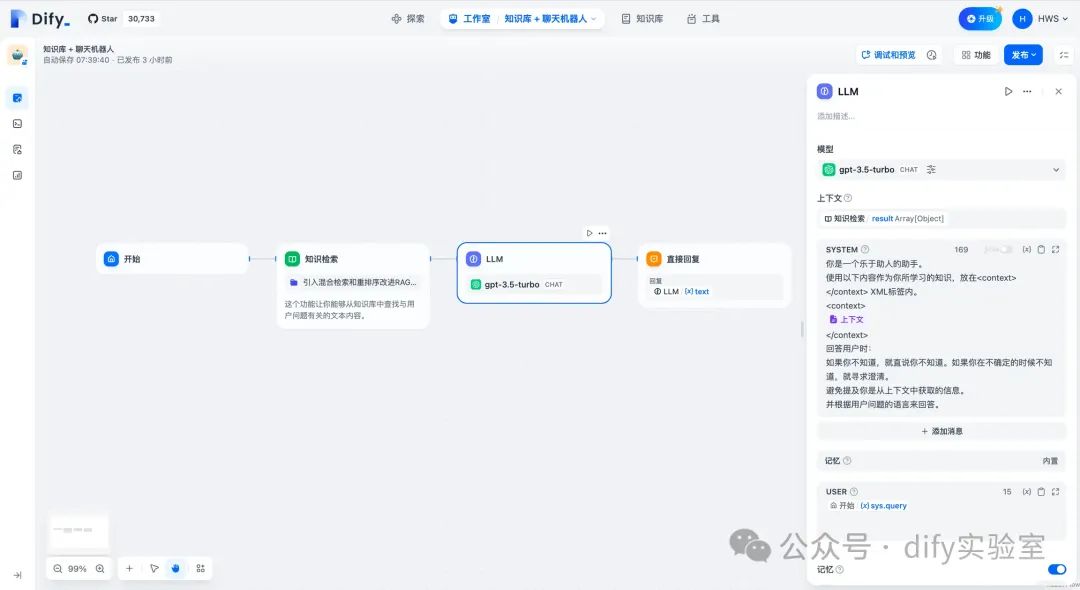Click gpt-3.5-turbo label in LLM node
The image size is (1080, 590).
[512, 284]
